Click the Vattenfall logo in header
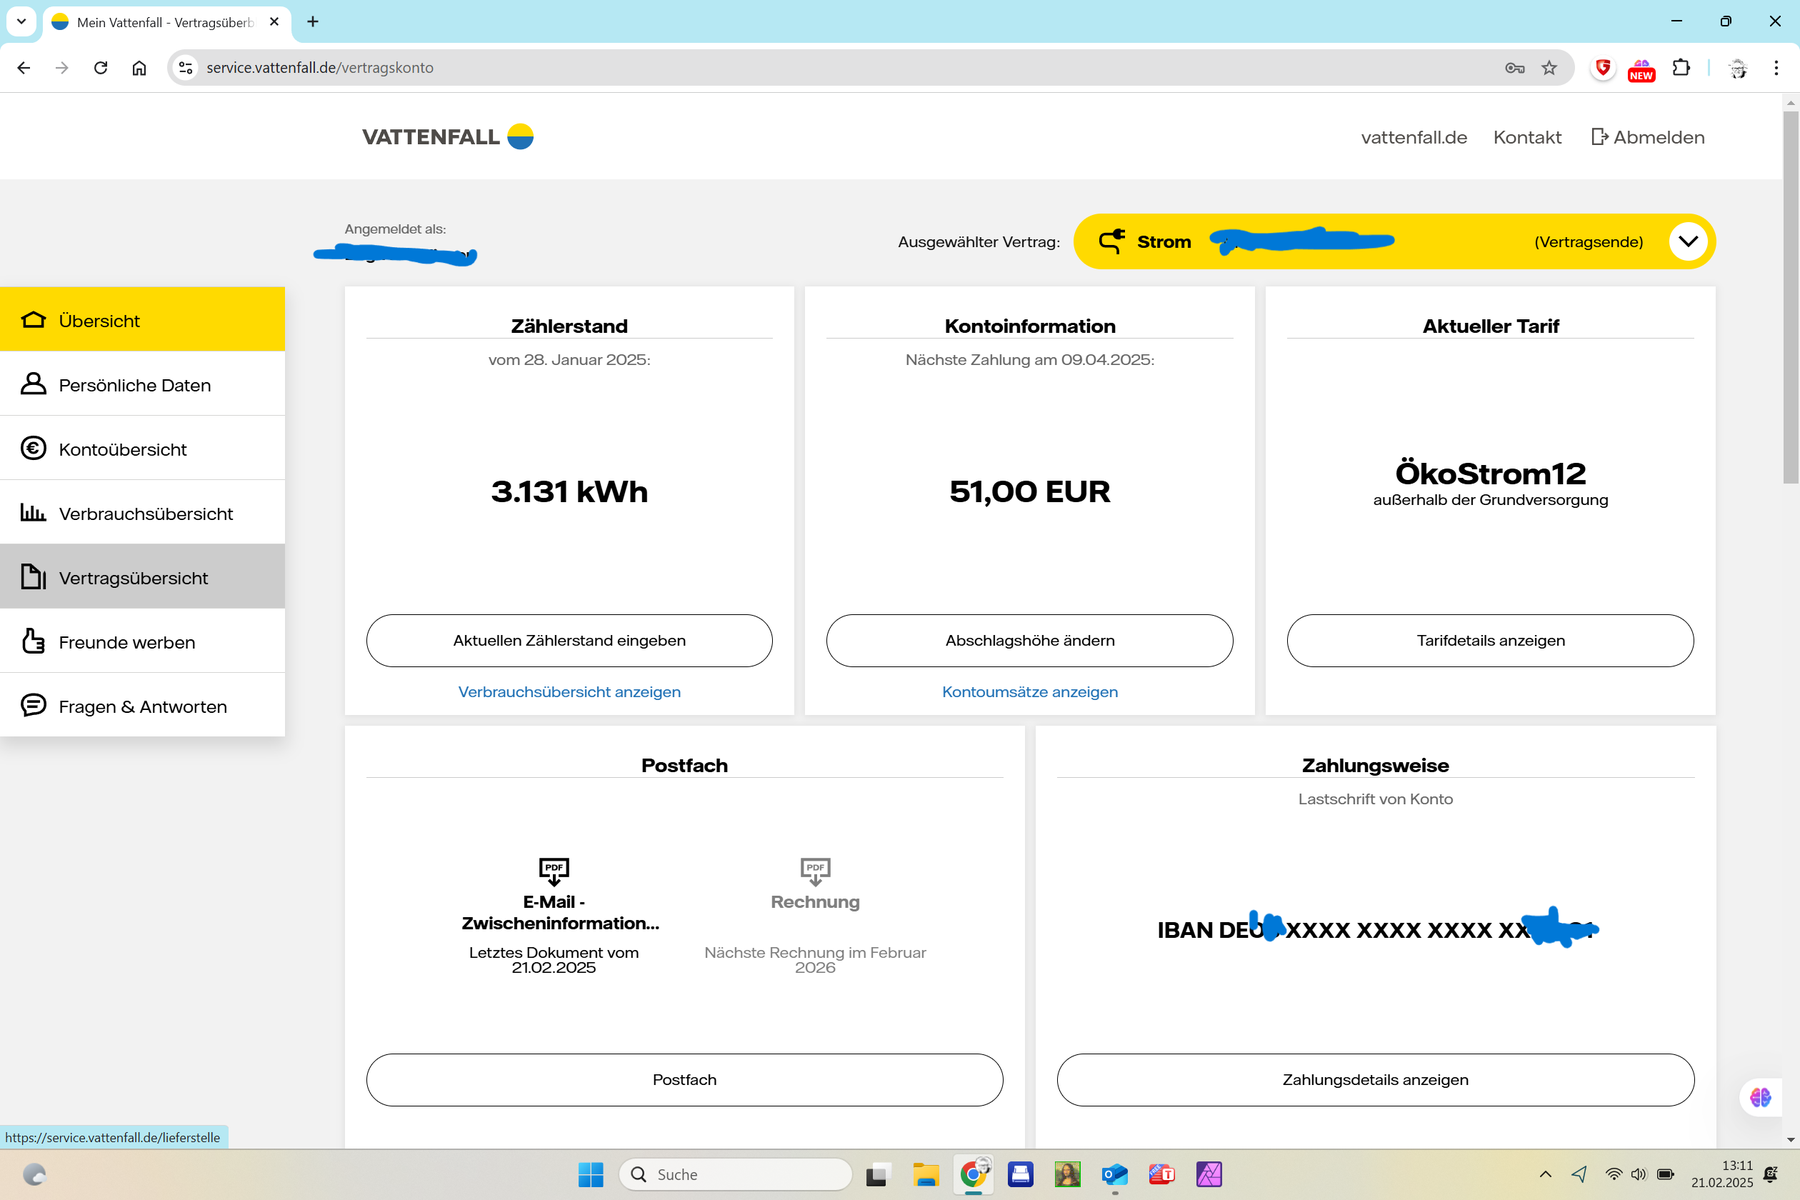The width and height of the screenshot is (1800, 1200). 447,137
